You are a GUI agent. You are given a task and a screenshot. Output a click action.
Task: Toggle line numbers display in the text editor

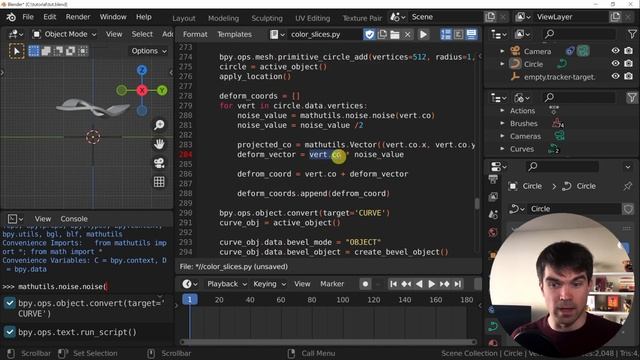pyautogui.click(x=446, y=34)
